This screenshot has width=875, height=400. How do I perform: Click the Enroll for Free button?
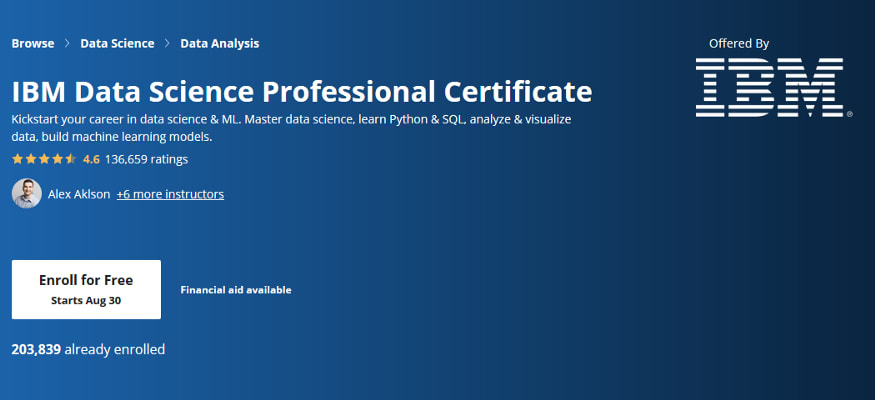(x=86, y=290)
